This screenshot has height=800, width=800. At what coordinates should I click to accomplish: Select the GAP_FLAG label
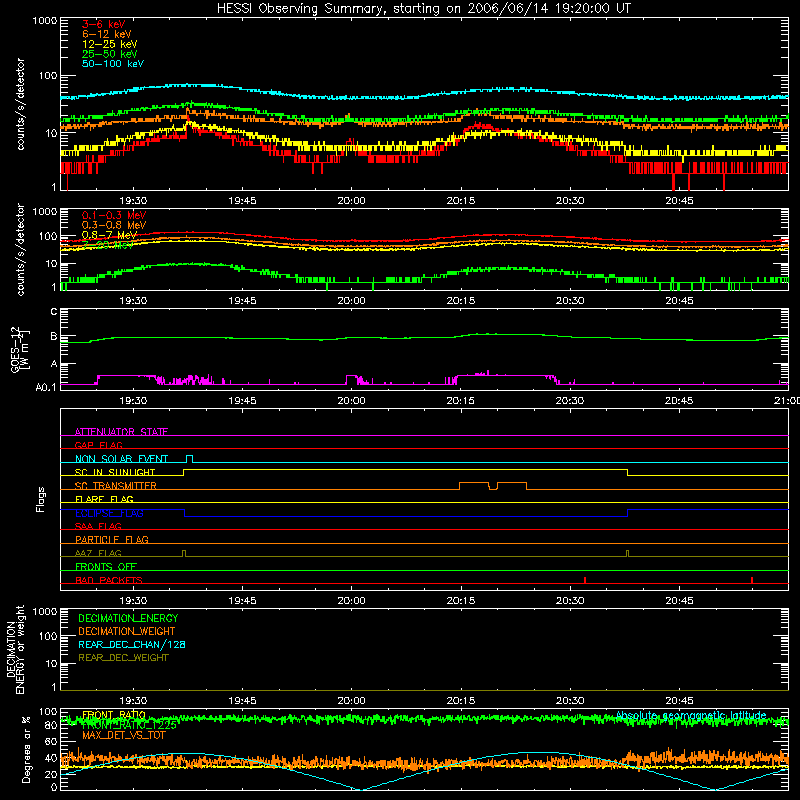[98, 445]
